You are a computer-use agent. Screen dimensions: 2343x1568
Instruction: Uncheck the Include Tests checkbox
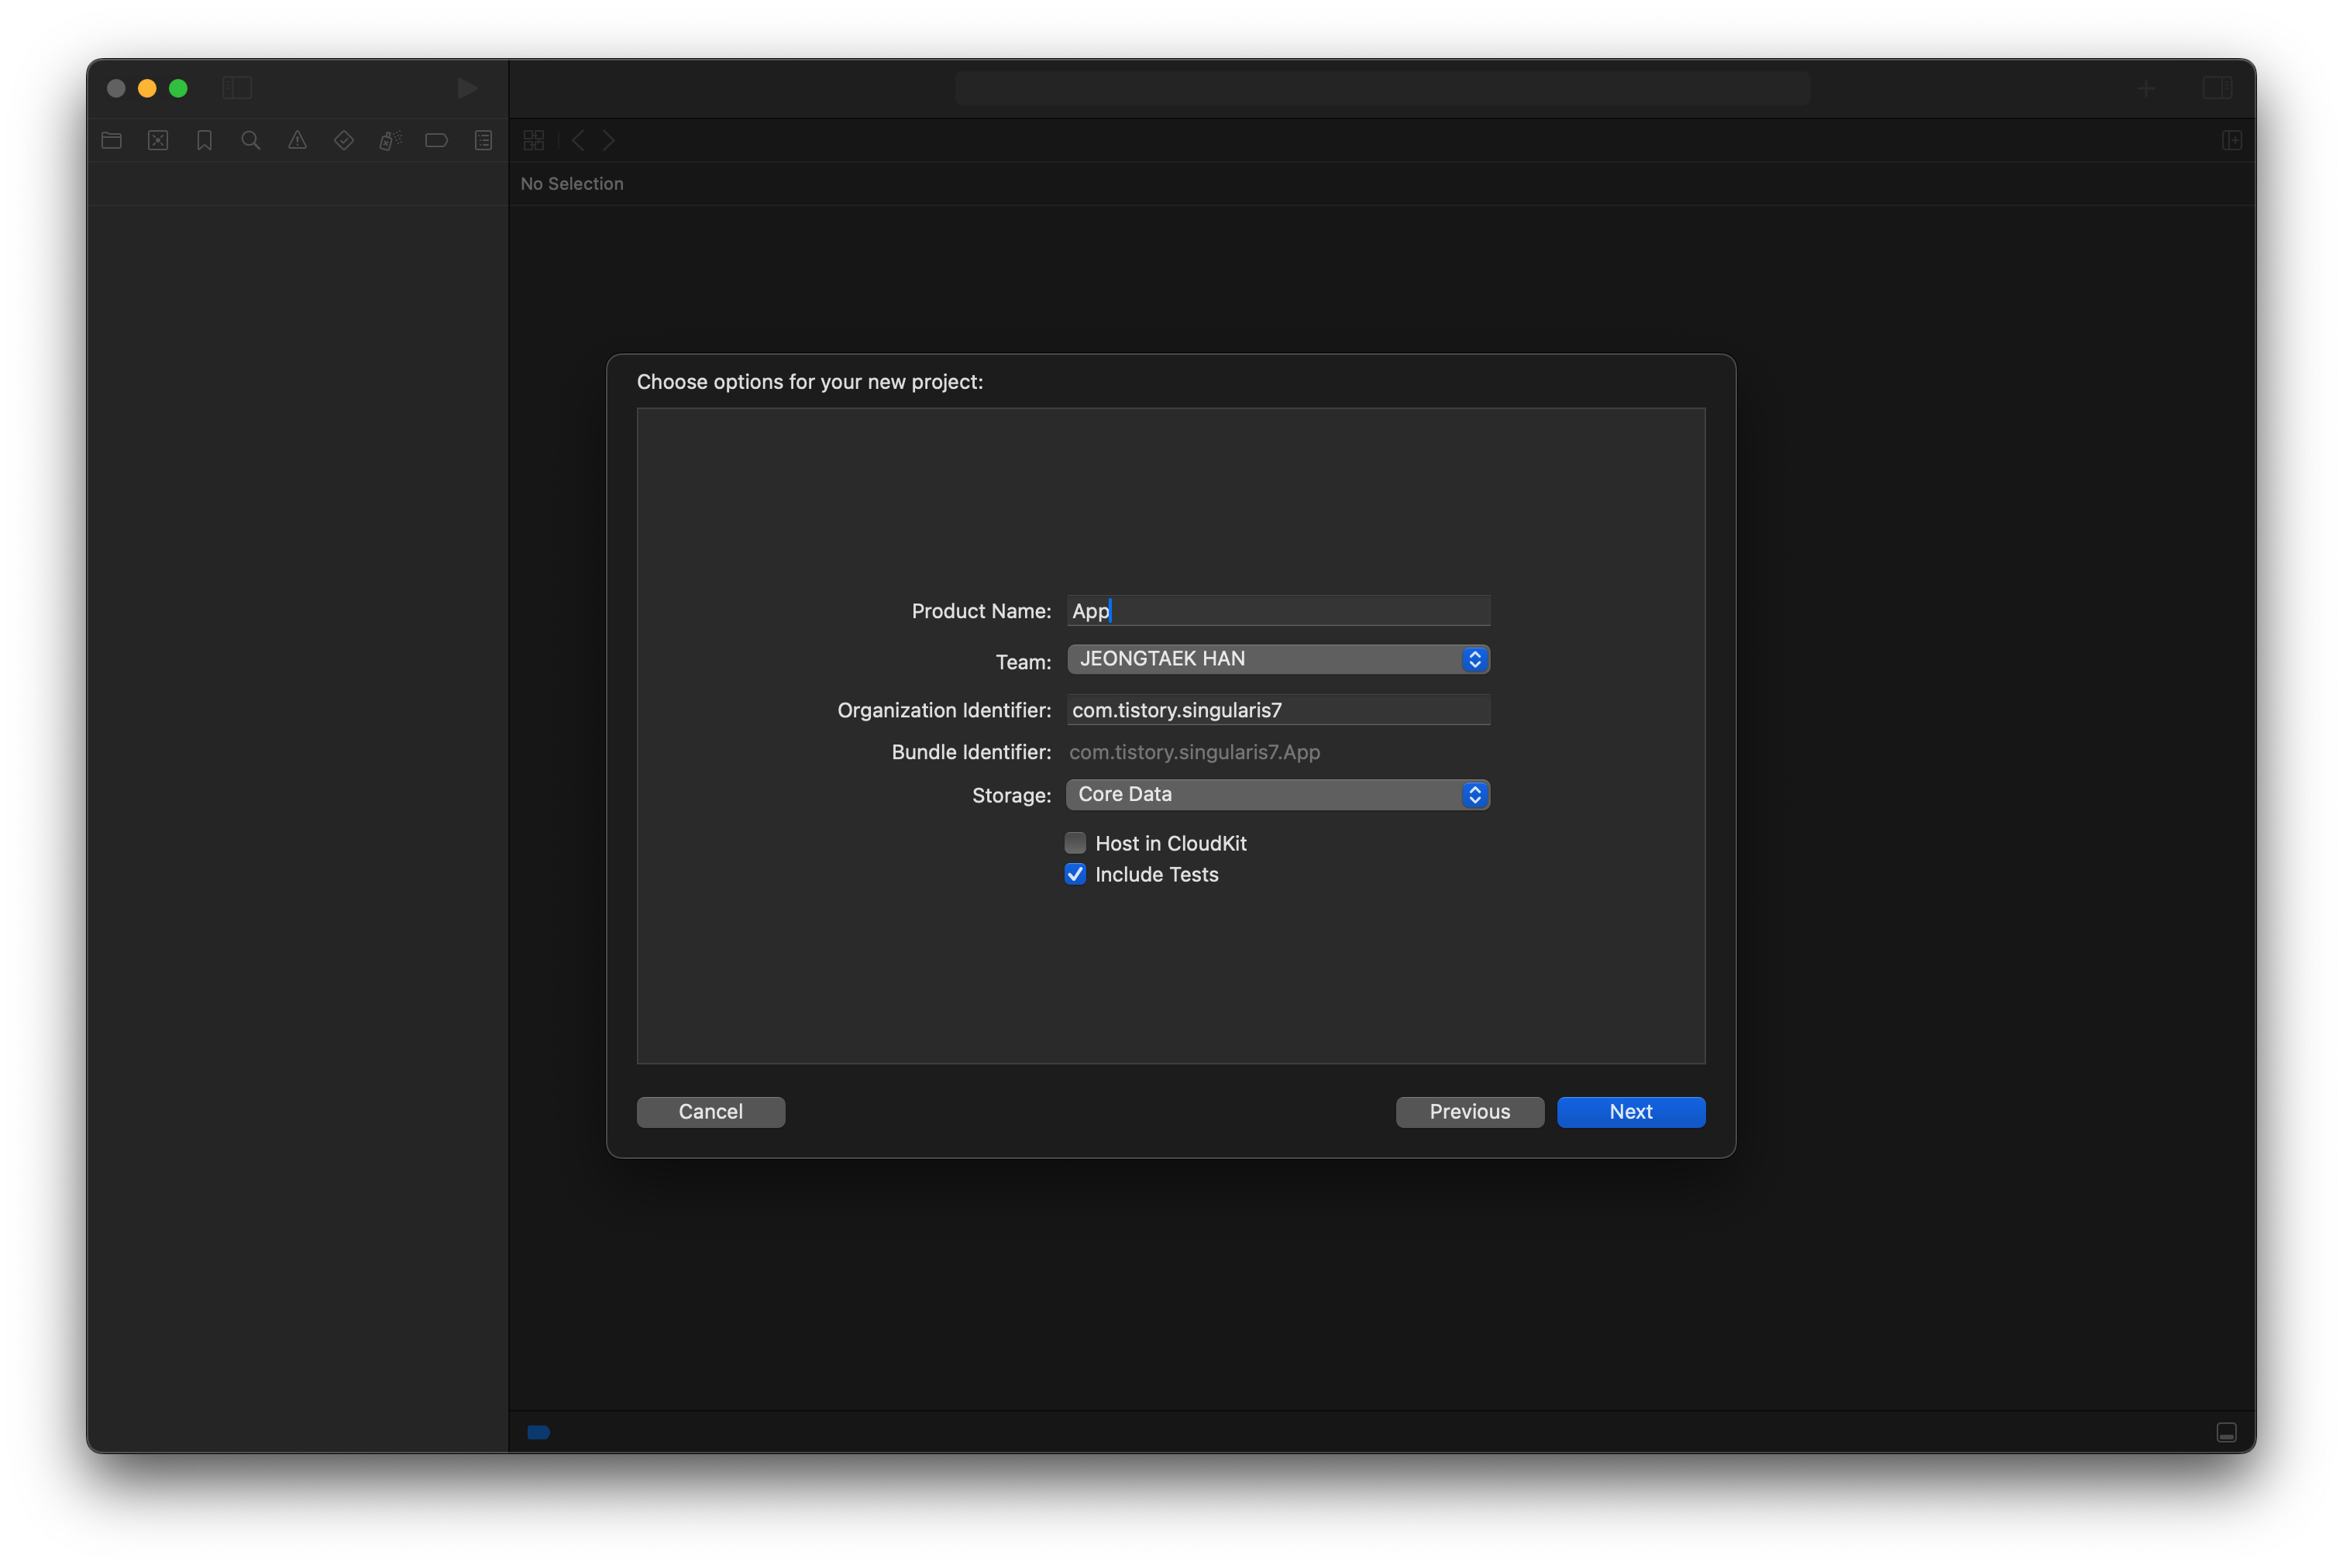pyautogui.click(x=1075, y=874)
